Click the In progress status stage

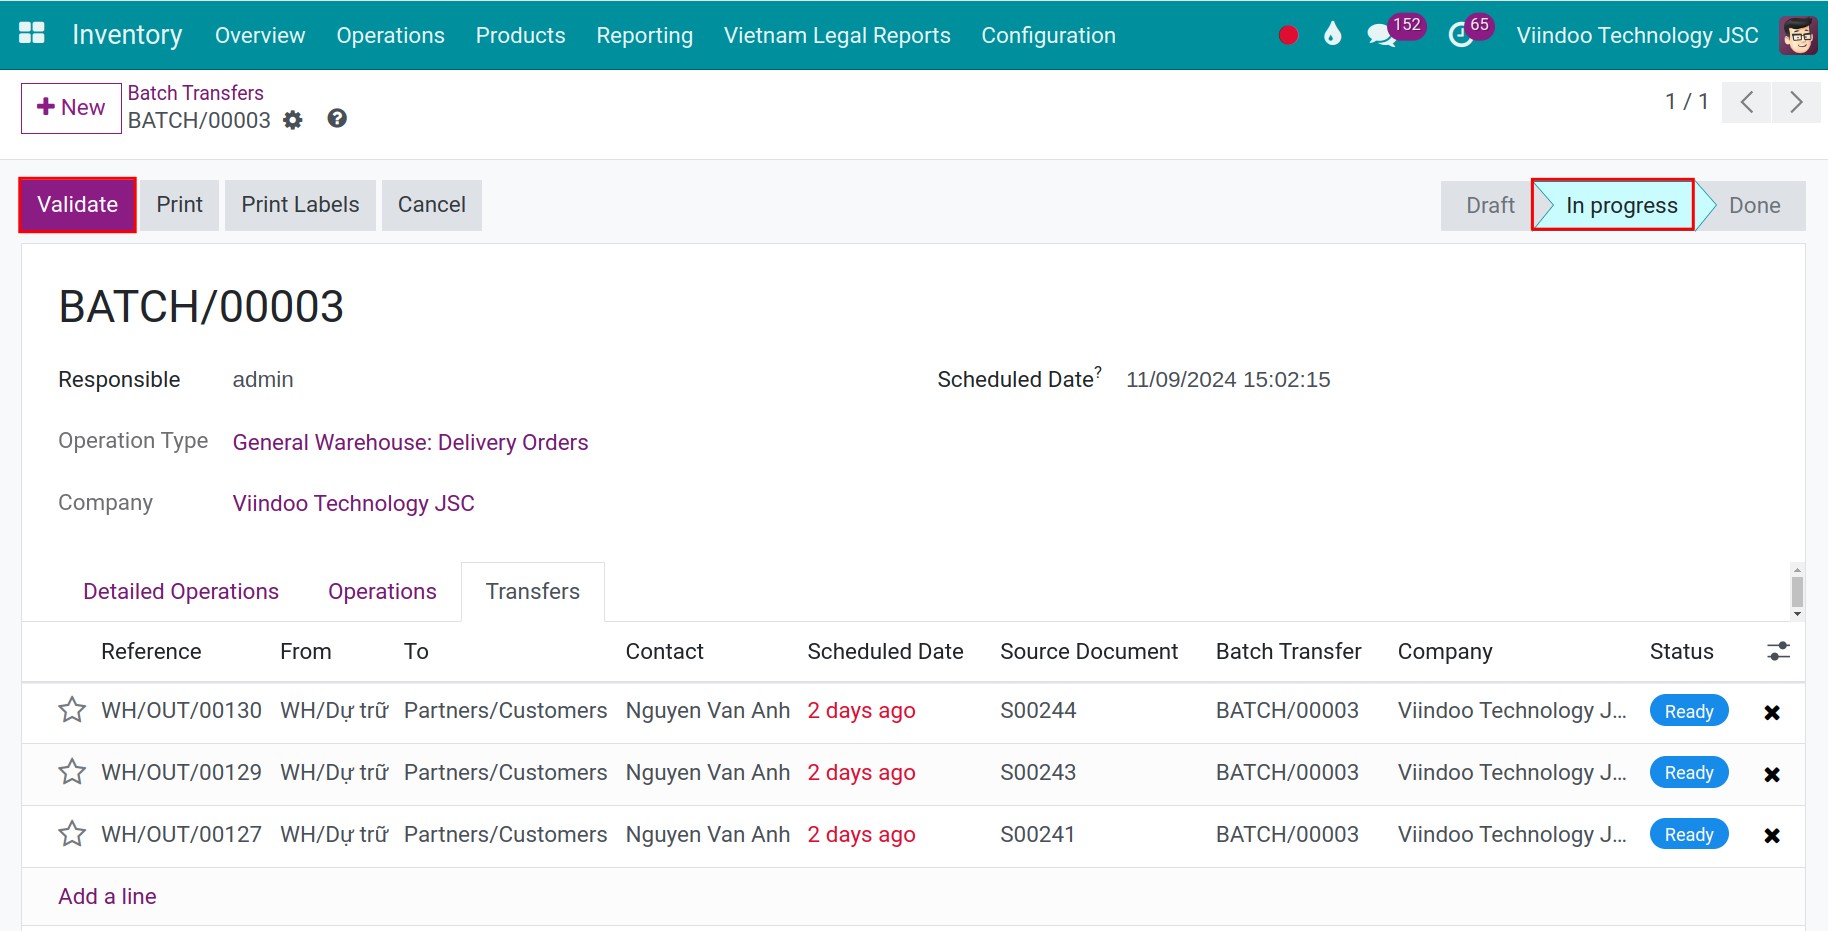(1613, 205)
